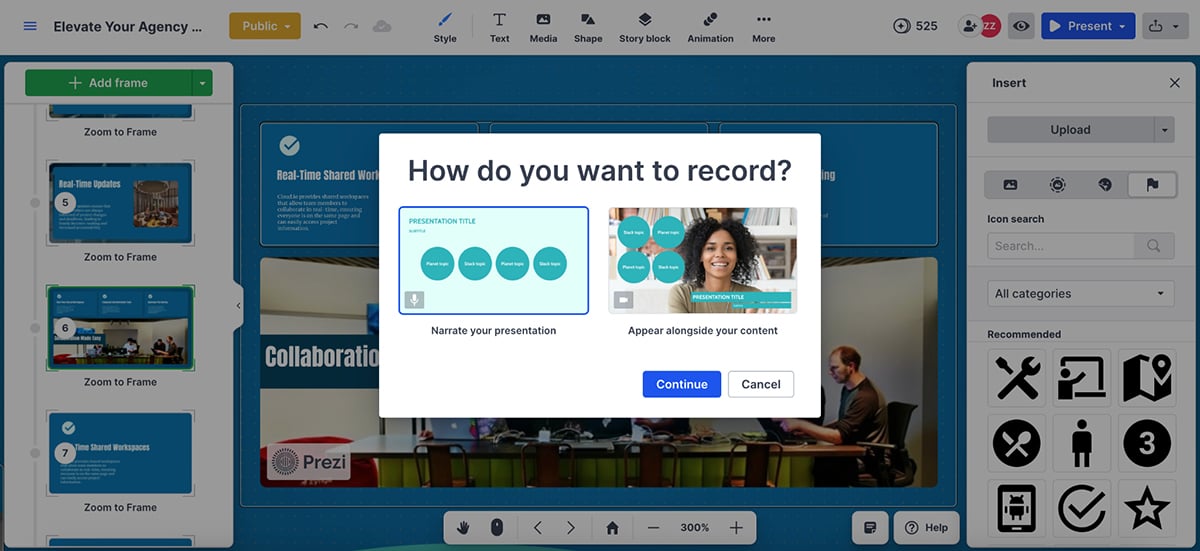The width and height of the screenshot is (1200, 551).
Task: Switch to the images tab in Insert panel
Action: pos(1010,185)
